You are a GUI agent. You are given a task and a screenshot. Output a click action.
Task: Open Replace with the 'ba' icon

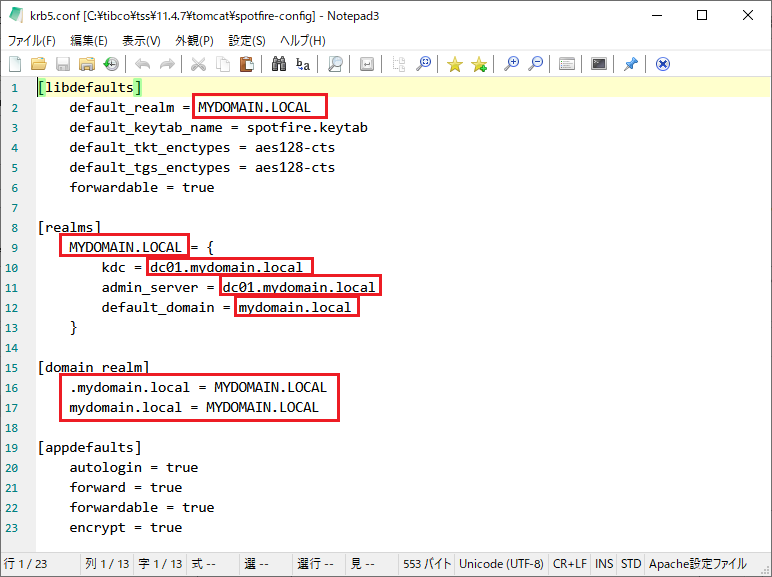[303, 64]
